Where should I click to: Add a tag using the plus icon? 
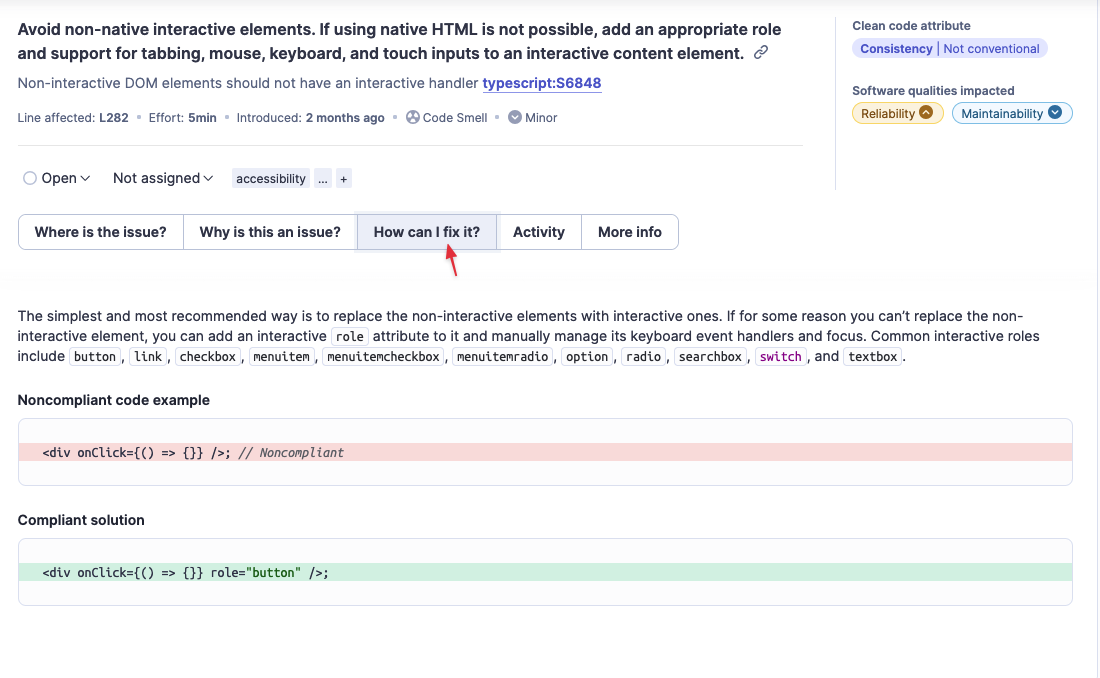tap(344, 179)
